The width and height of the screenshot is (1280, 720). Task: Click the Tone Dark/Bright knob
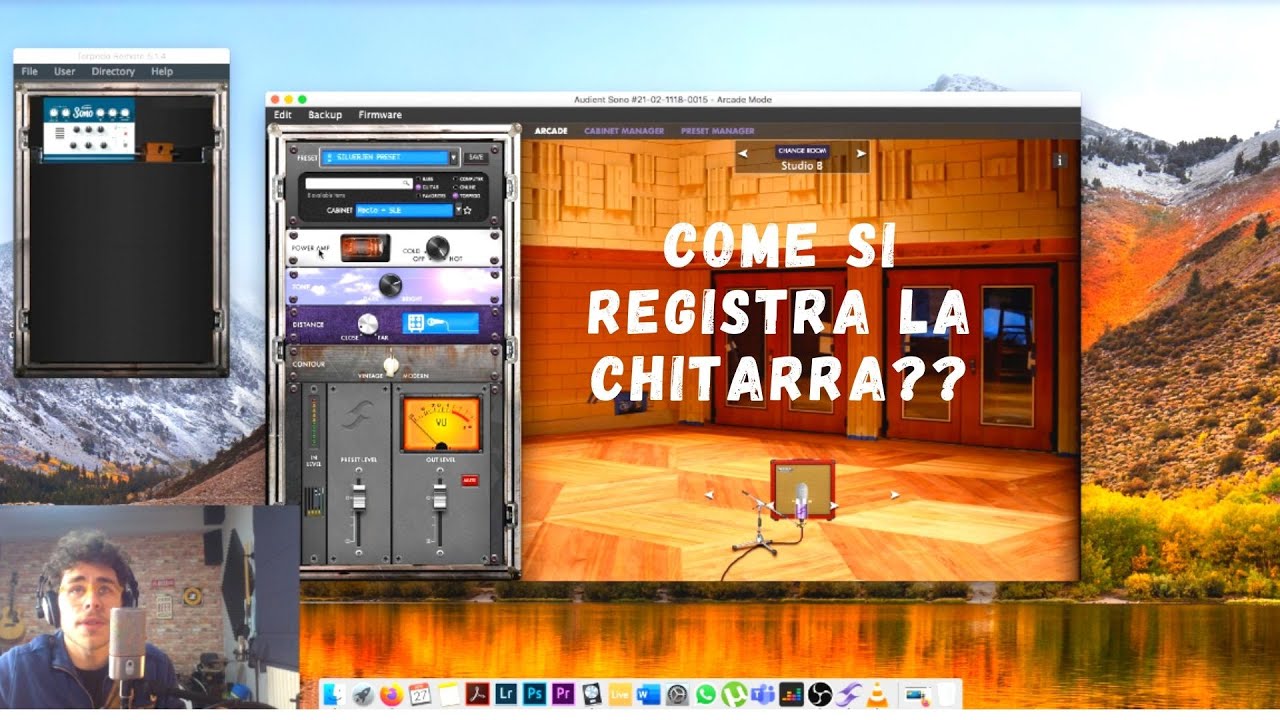pos(390,285)
